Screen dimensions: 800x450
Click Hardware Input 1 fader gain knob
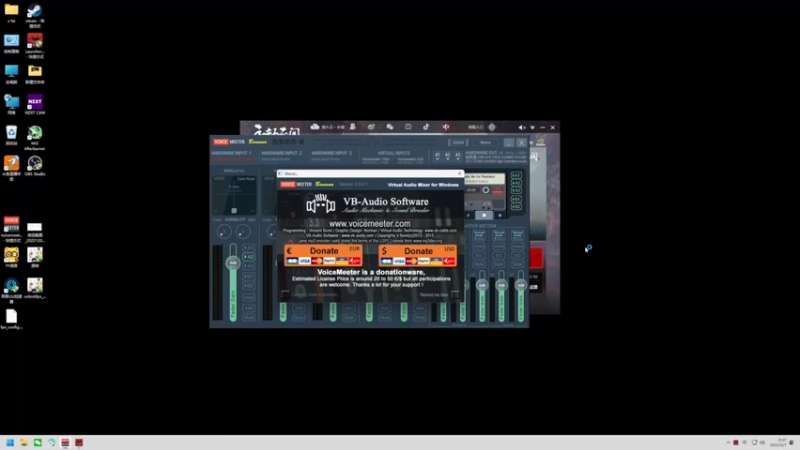[x=233, y=263]
